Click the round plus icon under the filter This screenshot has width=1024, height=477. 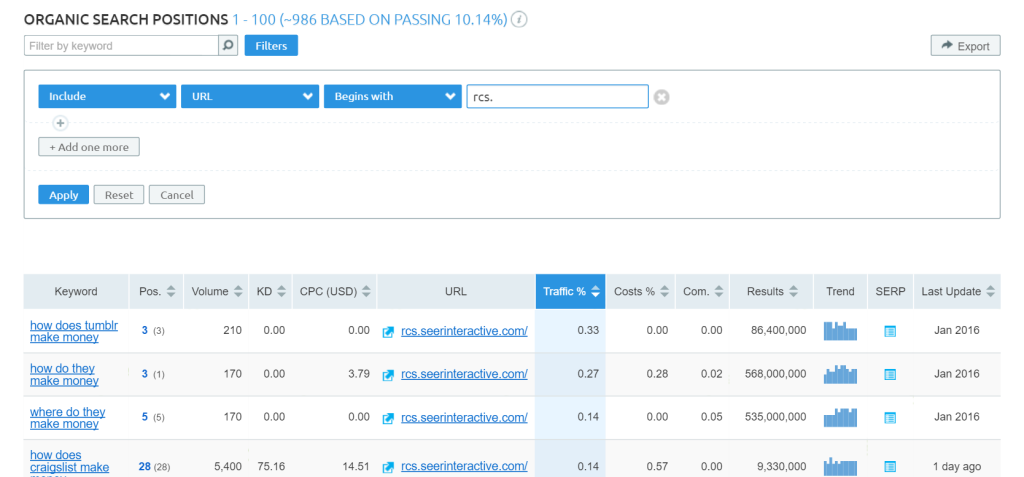[60, 123]
